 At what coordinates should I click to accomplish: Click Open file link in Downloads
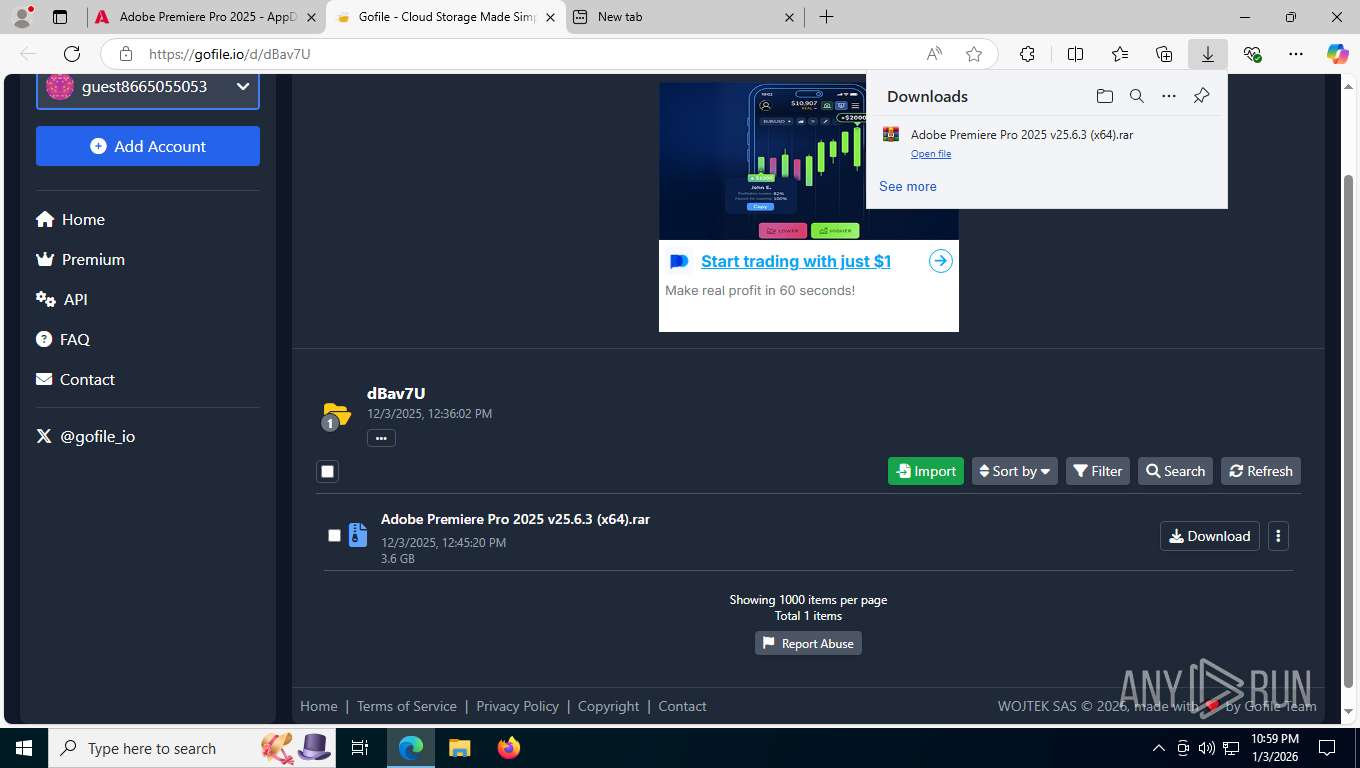(931, 154)
